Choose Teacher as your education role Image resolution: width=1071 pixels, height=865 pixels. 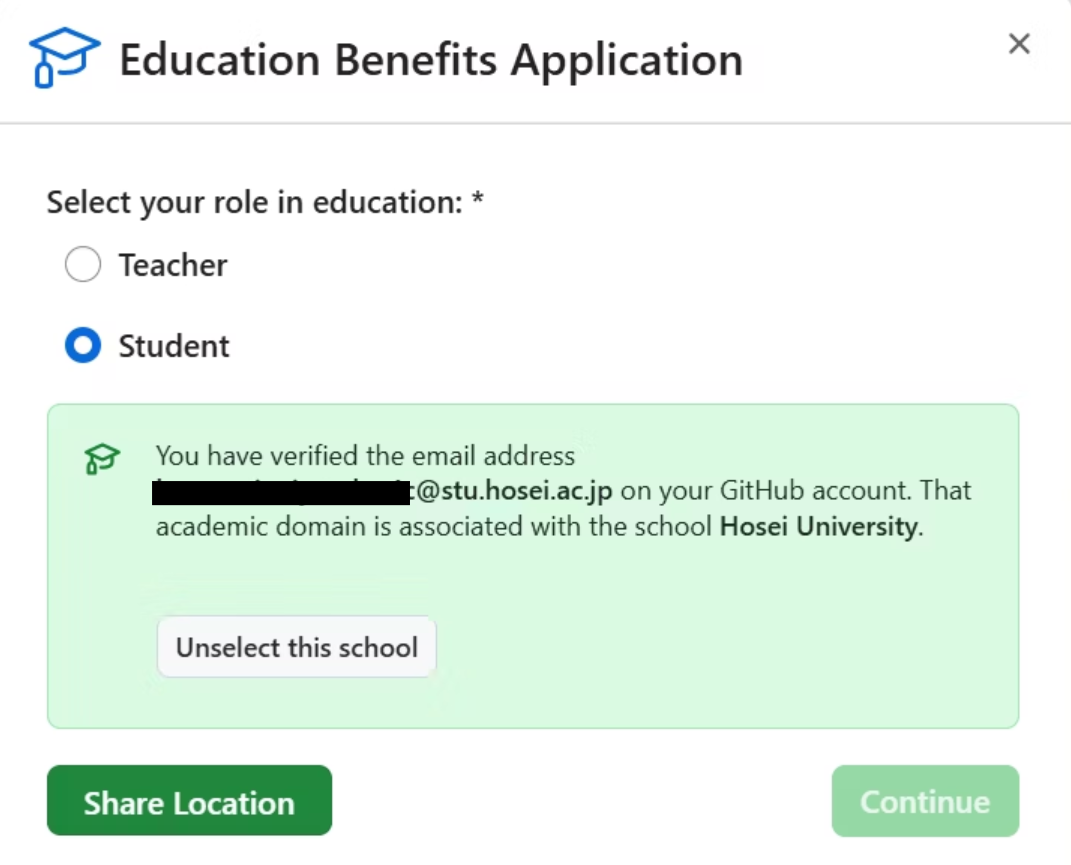pyautogui.click(x=83, y=264)
